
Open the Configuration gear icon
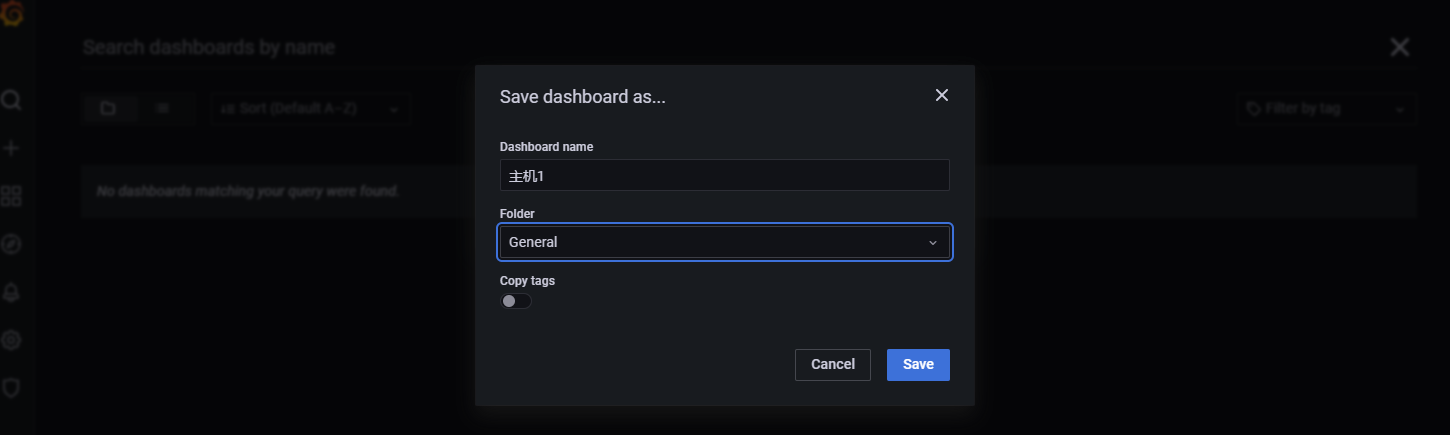tap(11, 340)
